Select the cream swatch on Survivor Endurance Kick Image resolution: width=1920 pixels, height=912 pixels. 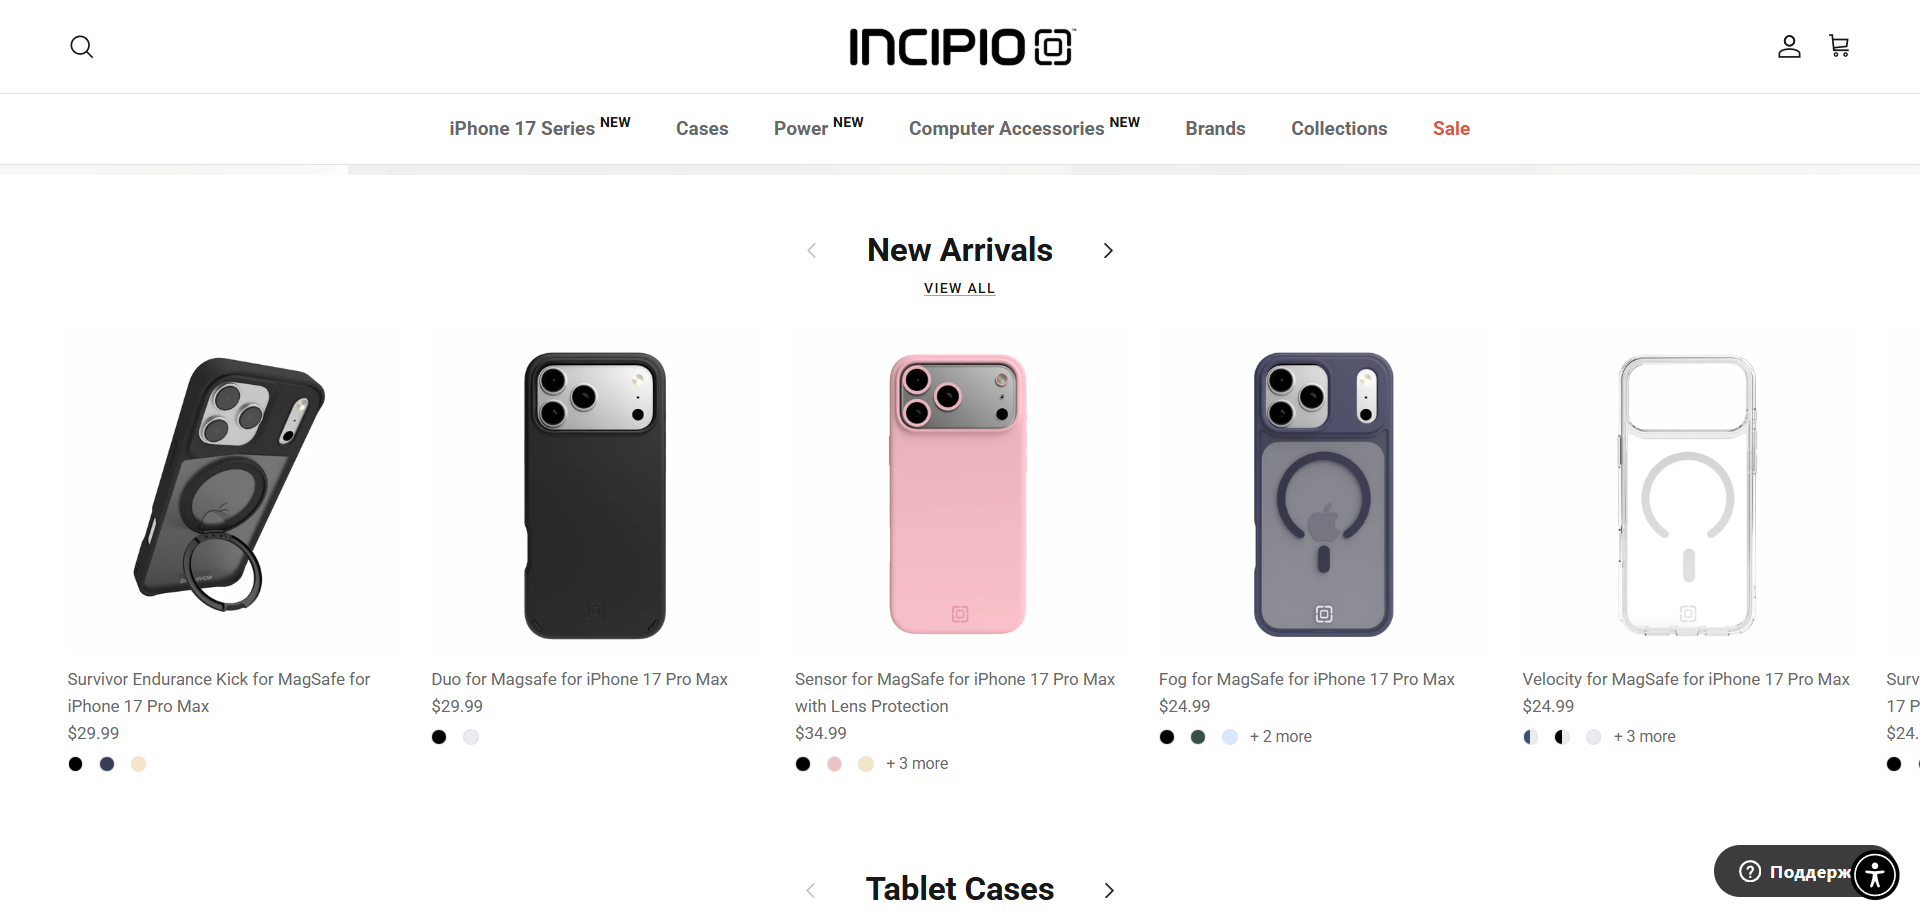pos(138,764)
